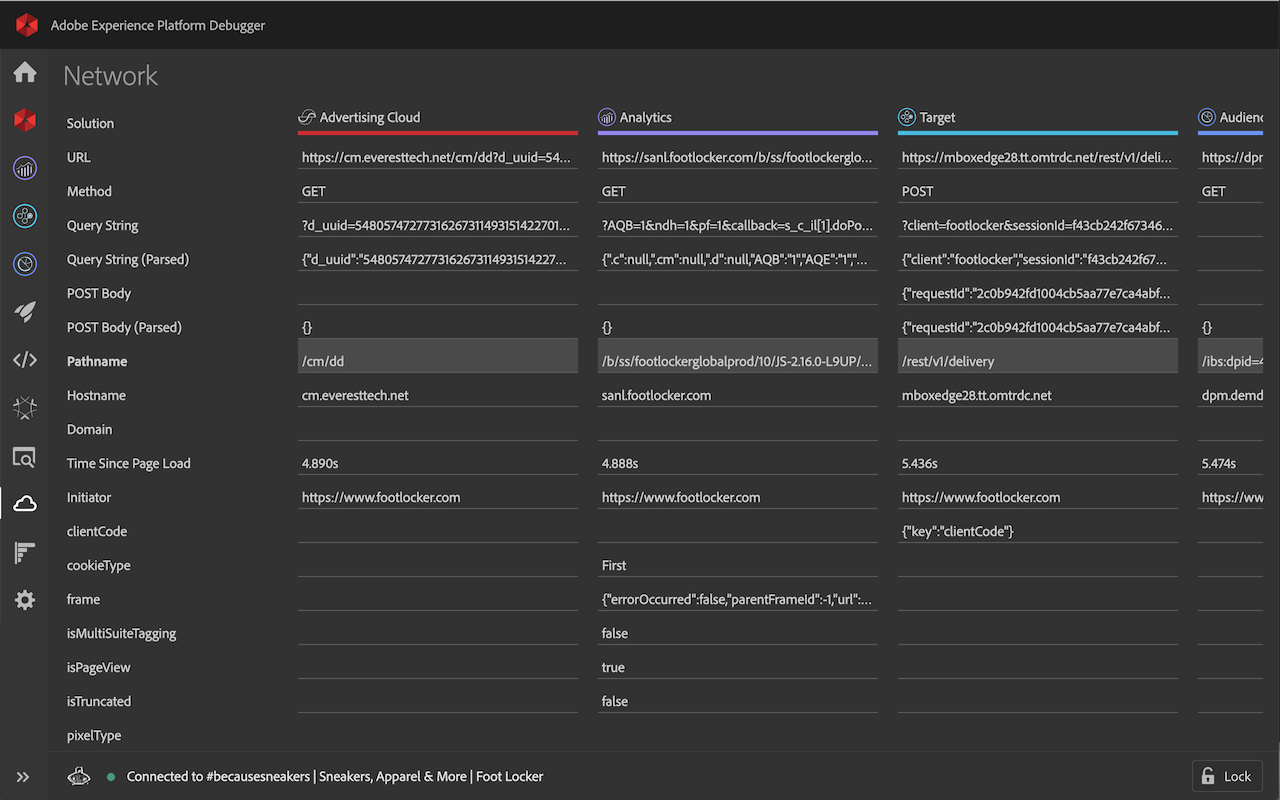This screenshot has width=1280, height=800.
Task: Select the red Adobe Experience Platform icon
Action: [x=24, y=120]
